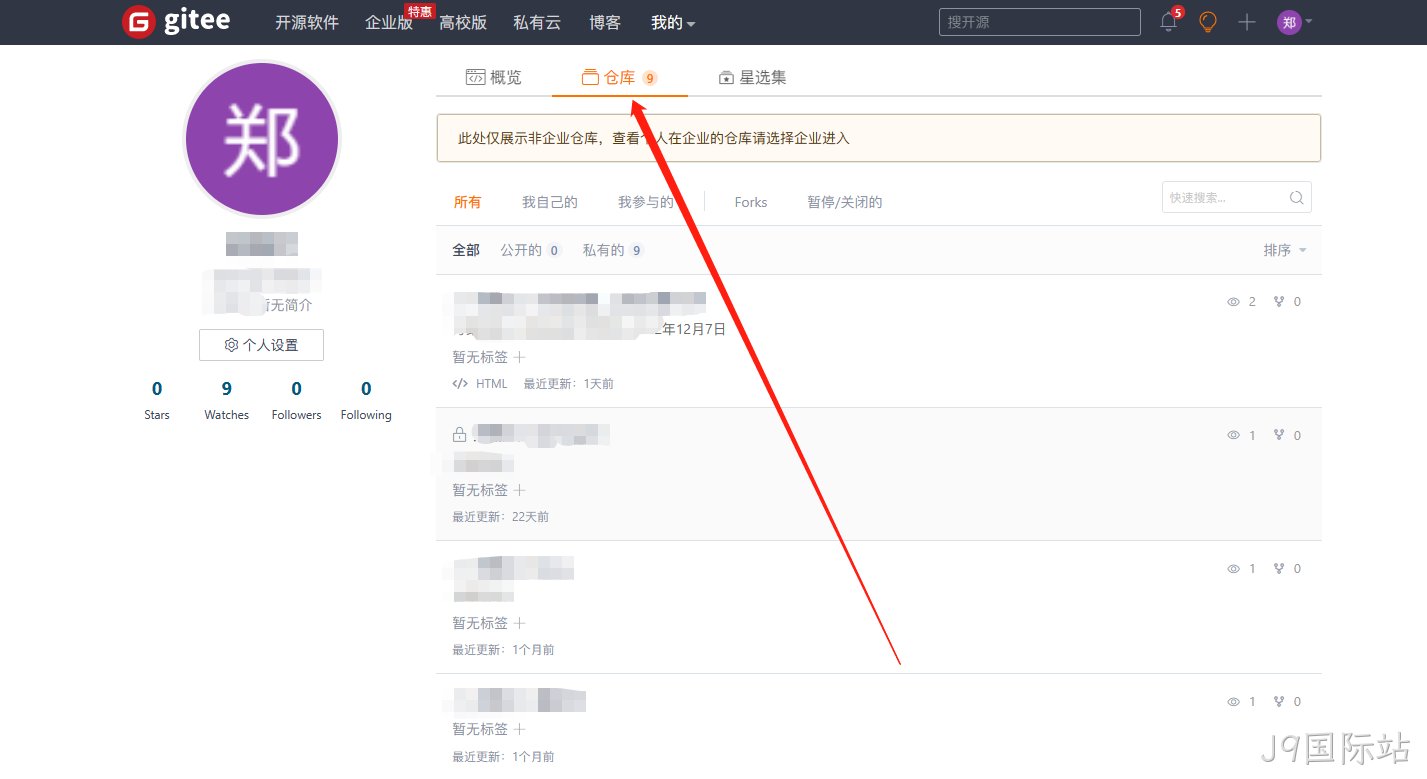Open the notifications bell icon
This screenshot has height=779, width=1427.
[1168, 22]
